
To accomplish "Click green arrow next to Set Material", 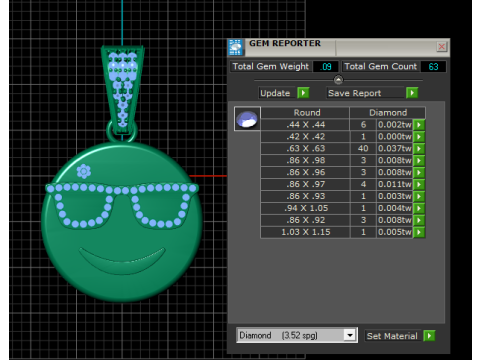I will point(429,336).
